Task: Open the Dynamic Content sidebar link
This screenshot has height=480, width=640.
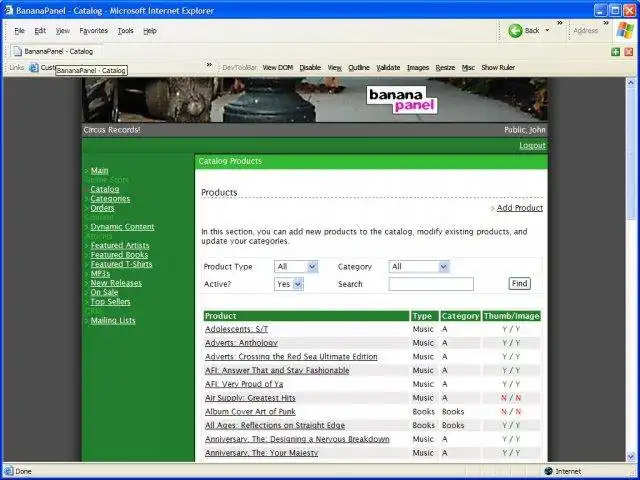Action: (x=122, y=227)
